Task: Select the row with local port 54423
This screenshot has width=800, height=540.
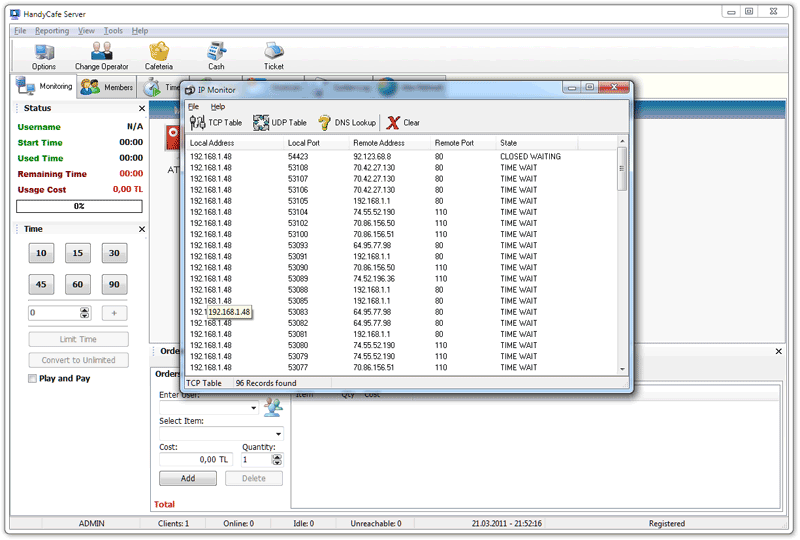Action: tap(402, 157)
